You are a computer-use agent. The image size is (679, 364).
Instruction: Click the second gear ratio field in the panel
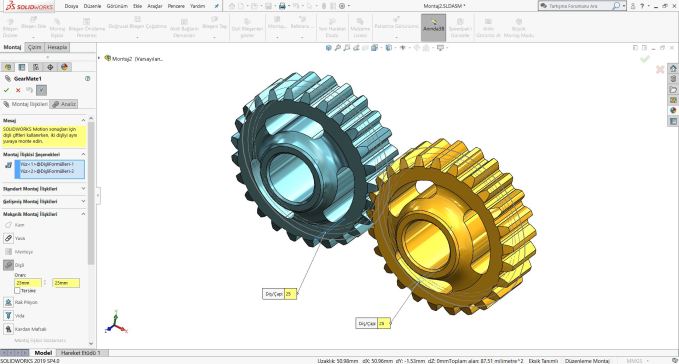click(x=66, y=283)
